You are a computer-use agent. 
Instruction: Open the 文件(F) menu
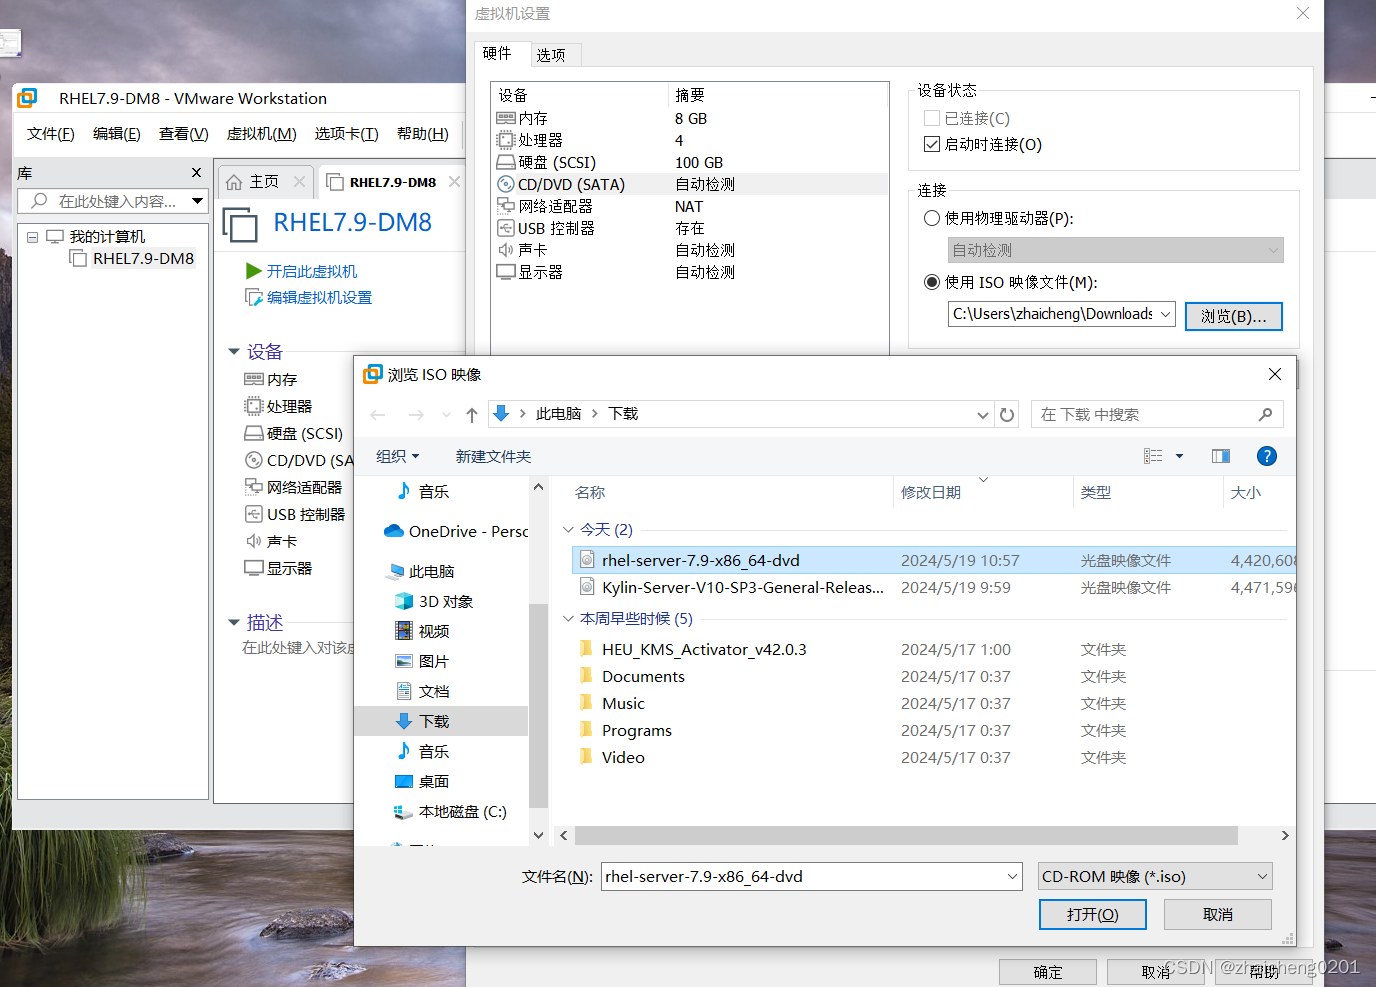pos(50,134)
